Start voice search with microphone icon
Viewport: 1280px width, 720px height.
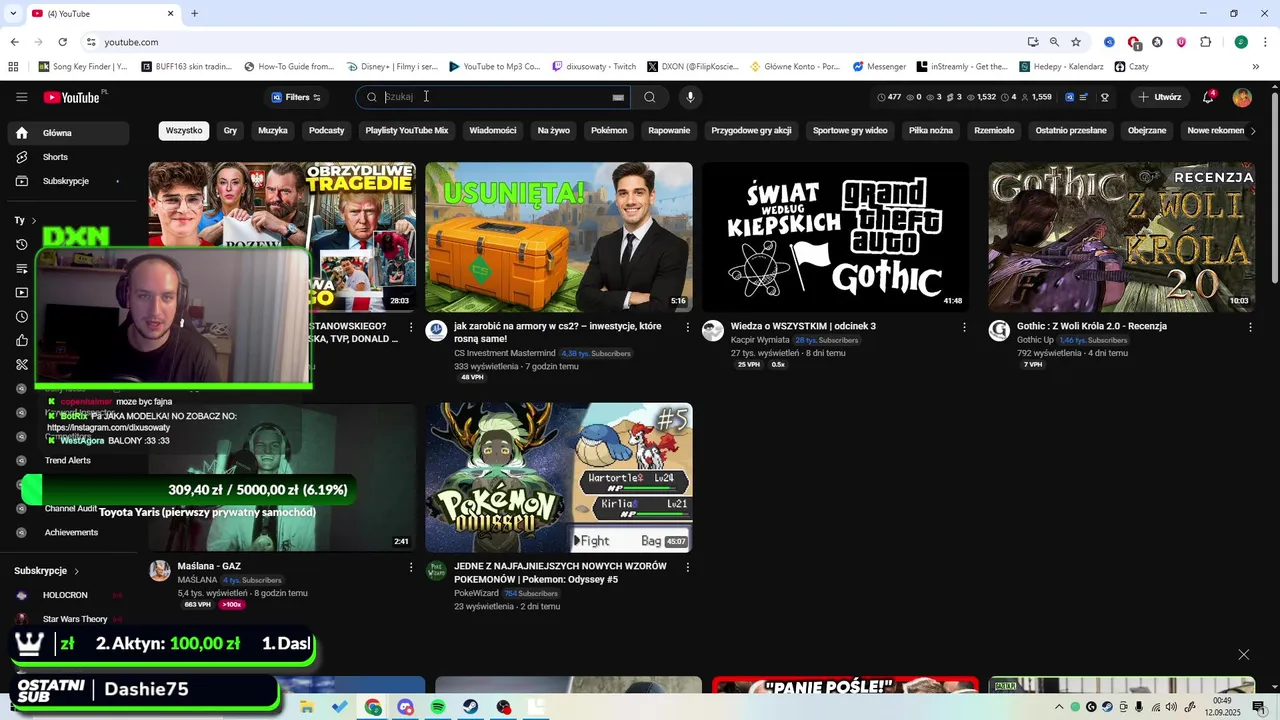(x=690, y=97)
